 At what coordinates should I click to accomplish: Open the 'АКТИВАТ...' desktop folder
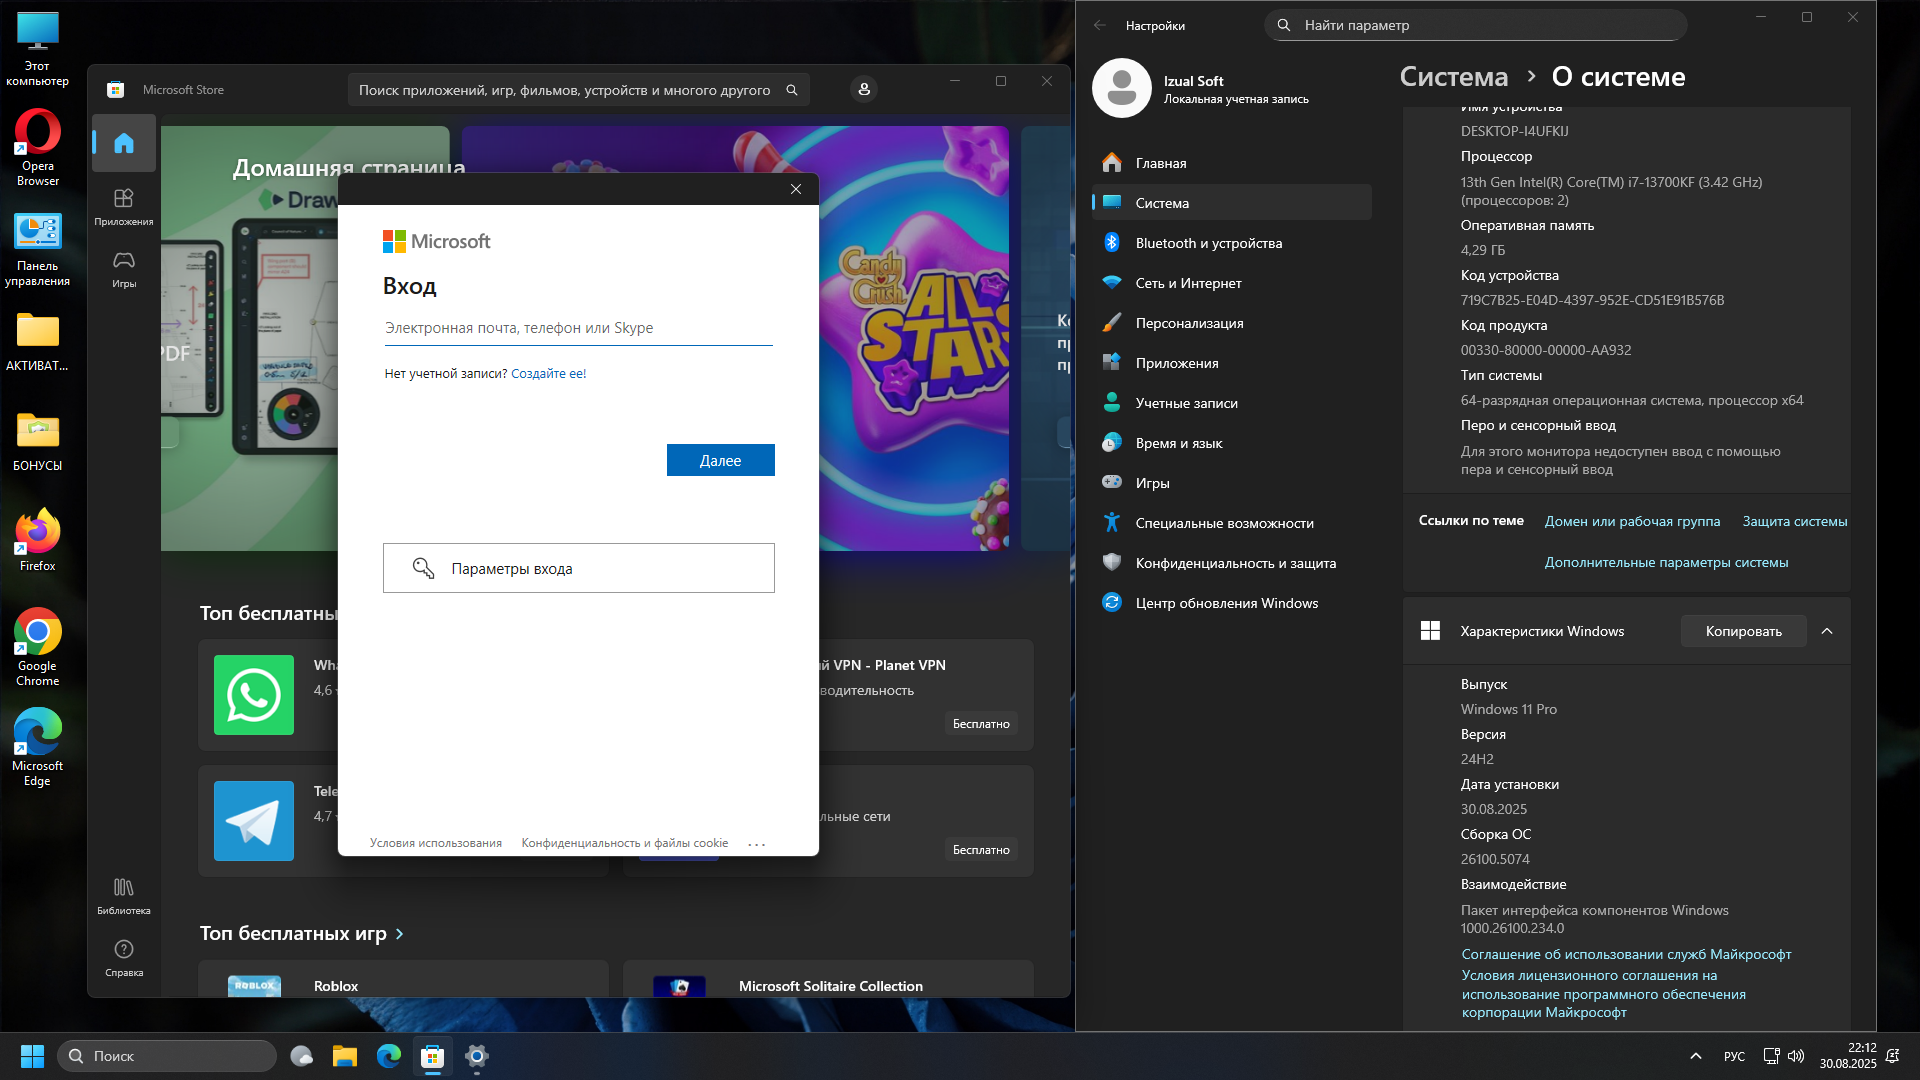(38, 341)
